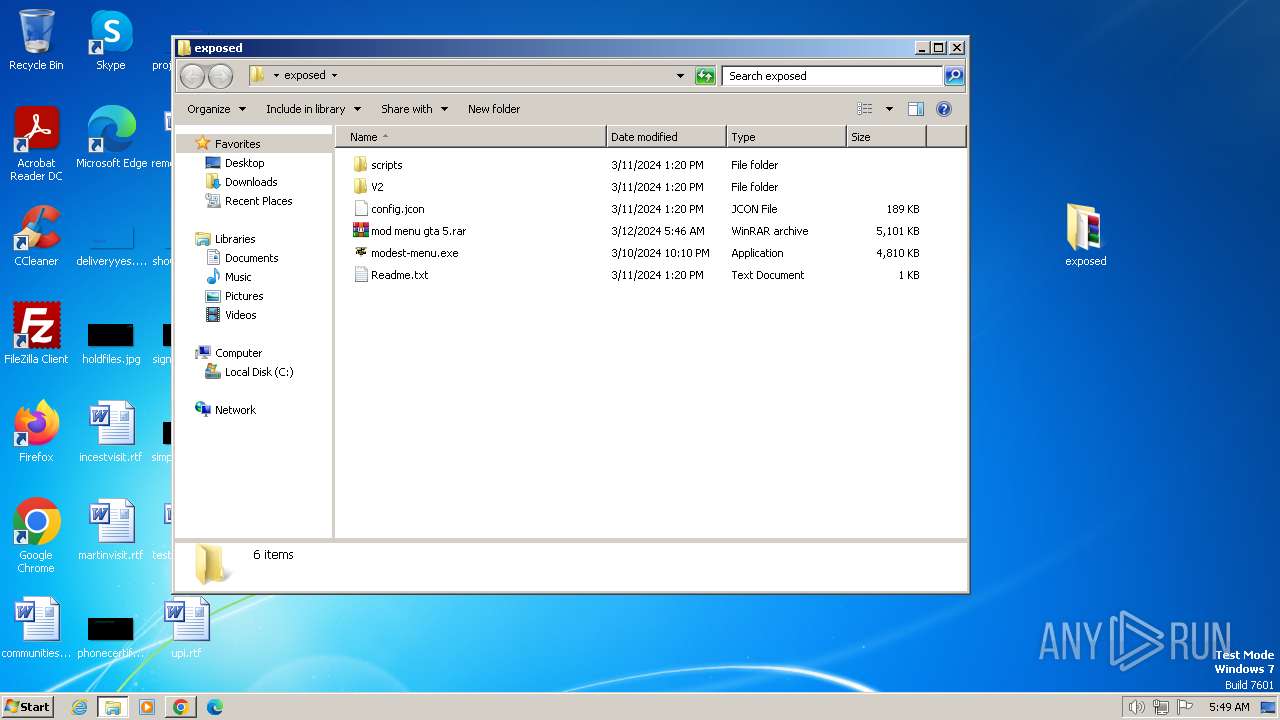This screenshot has height=720, width=1280.
Task: Expand the address bar history dropdown arrow
Action: pos(680,76)
